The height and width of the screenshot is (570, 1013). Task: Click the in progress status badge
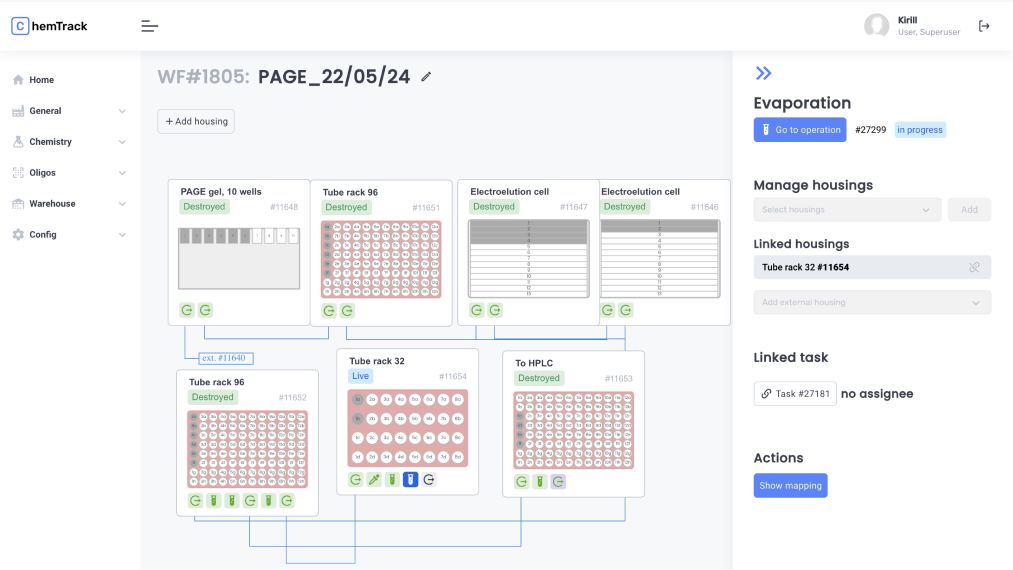(920, 130)
